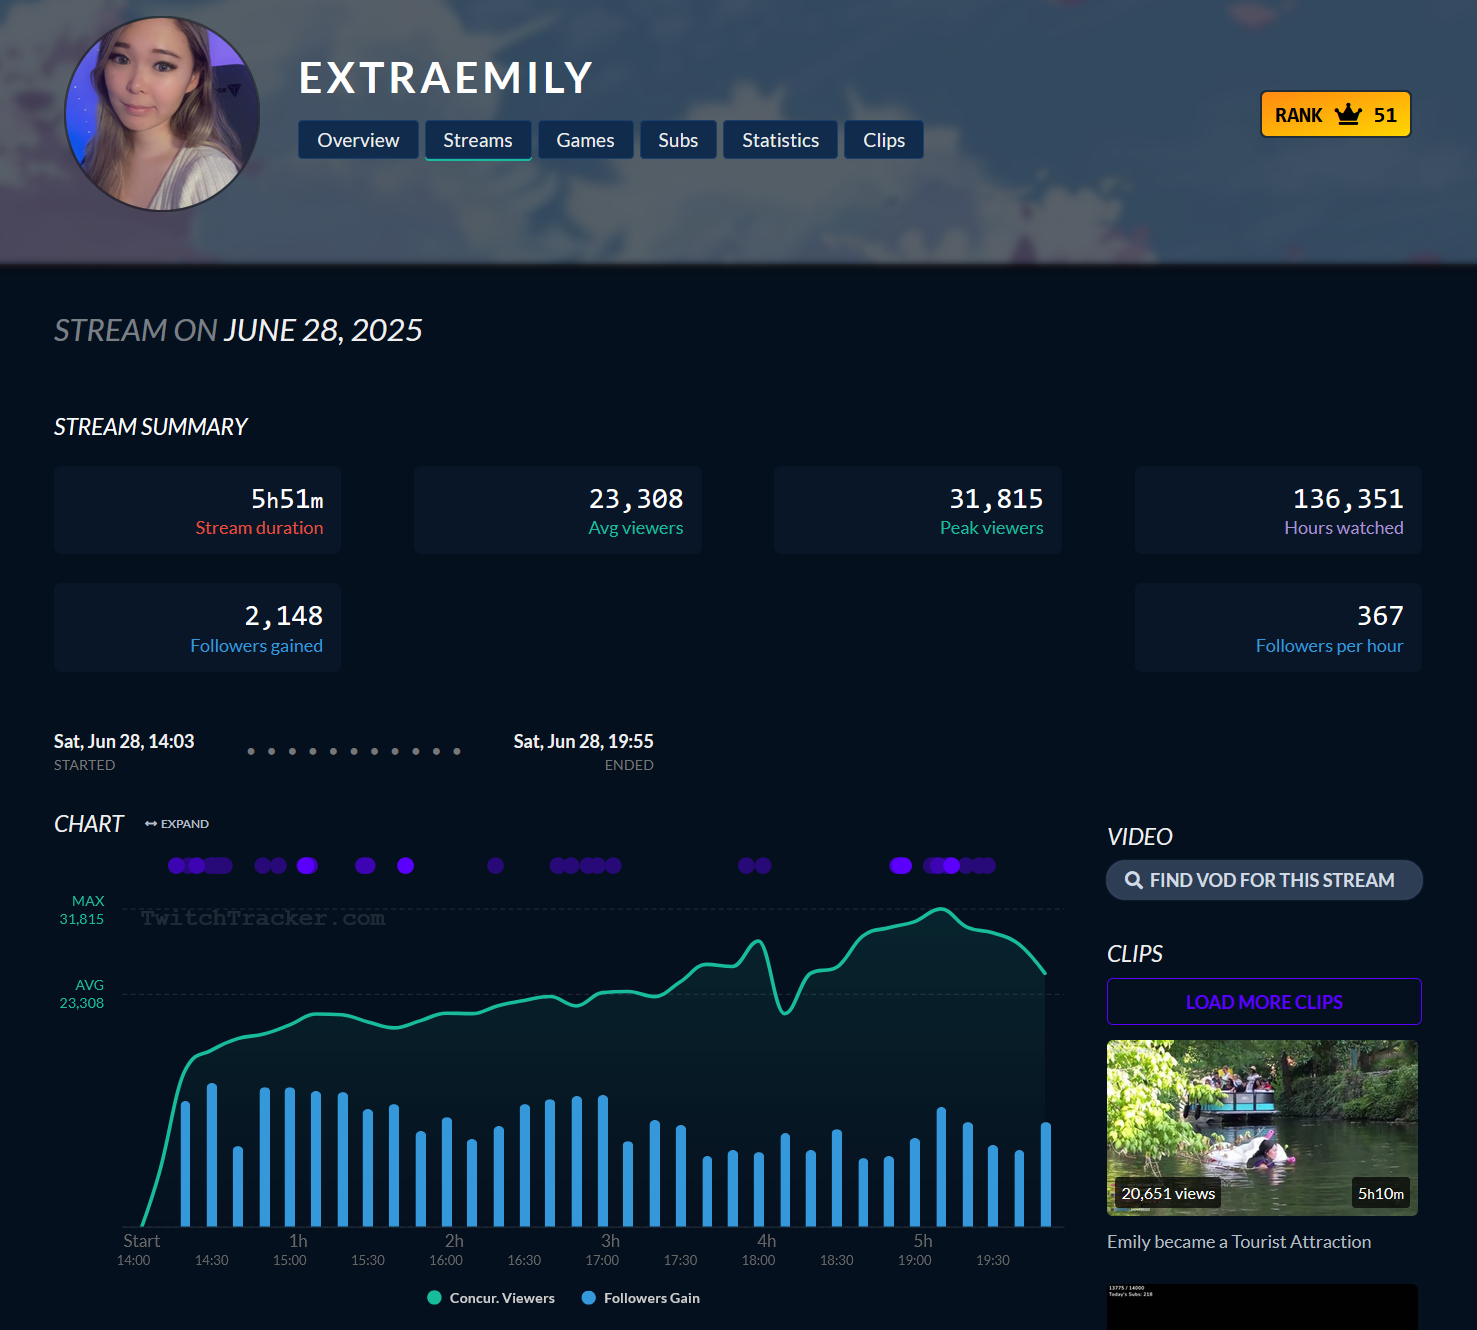Image resolution: width=1477 pixels, height=1330 pixels.
Task: Click the AVG 23,308 chart label
Action: [x=82, y=994]
